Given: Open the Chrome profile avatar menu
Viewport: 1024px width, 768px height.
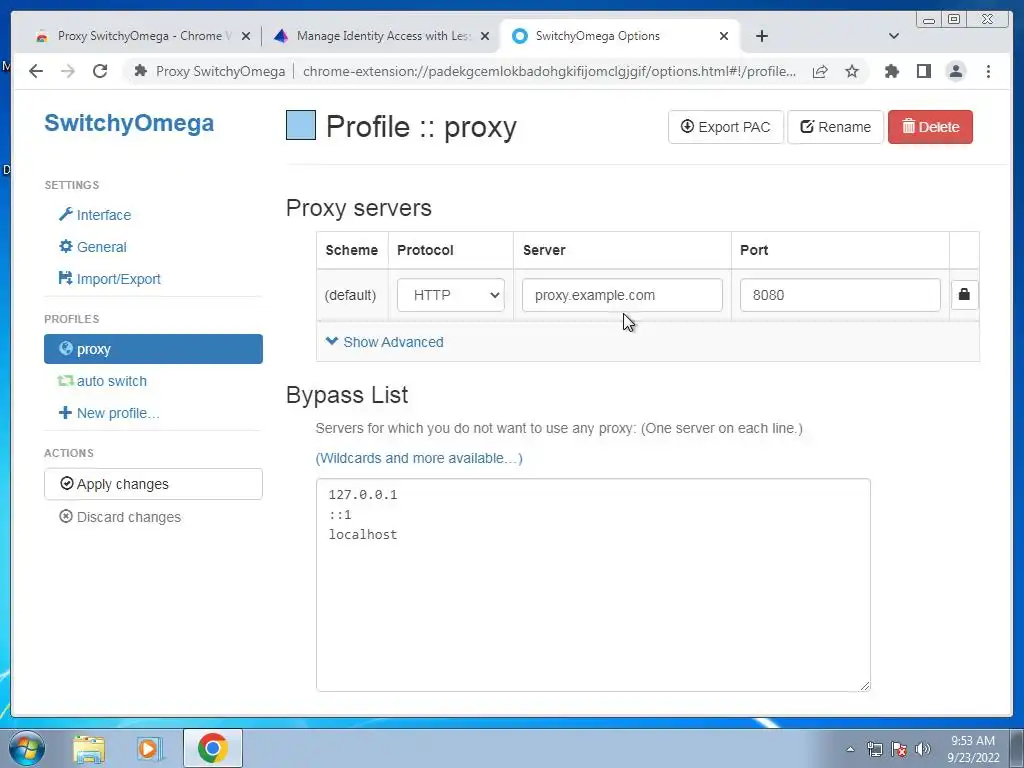Looking at the screenshot, I should (955, 71).
